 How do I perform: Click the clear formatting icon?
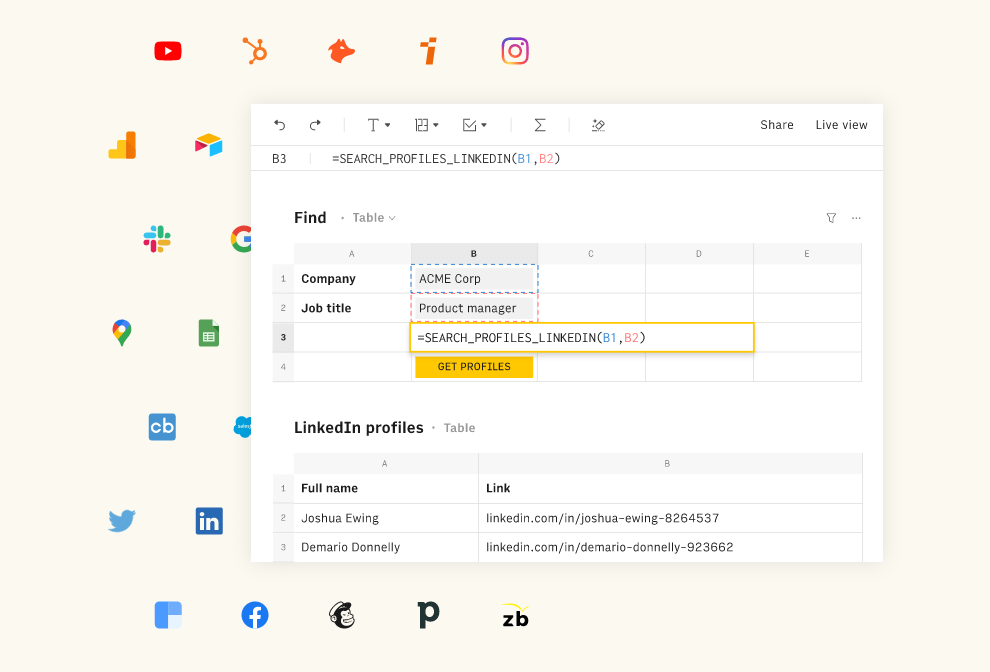(x=598, y=125)
